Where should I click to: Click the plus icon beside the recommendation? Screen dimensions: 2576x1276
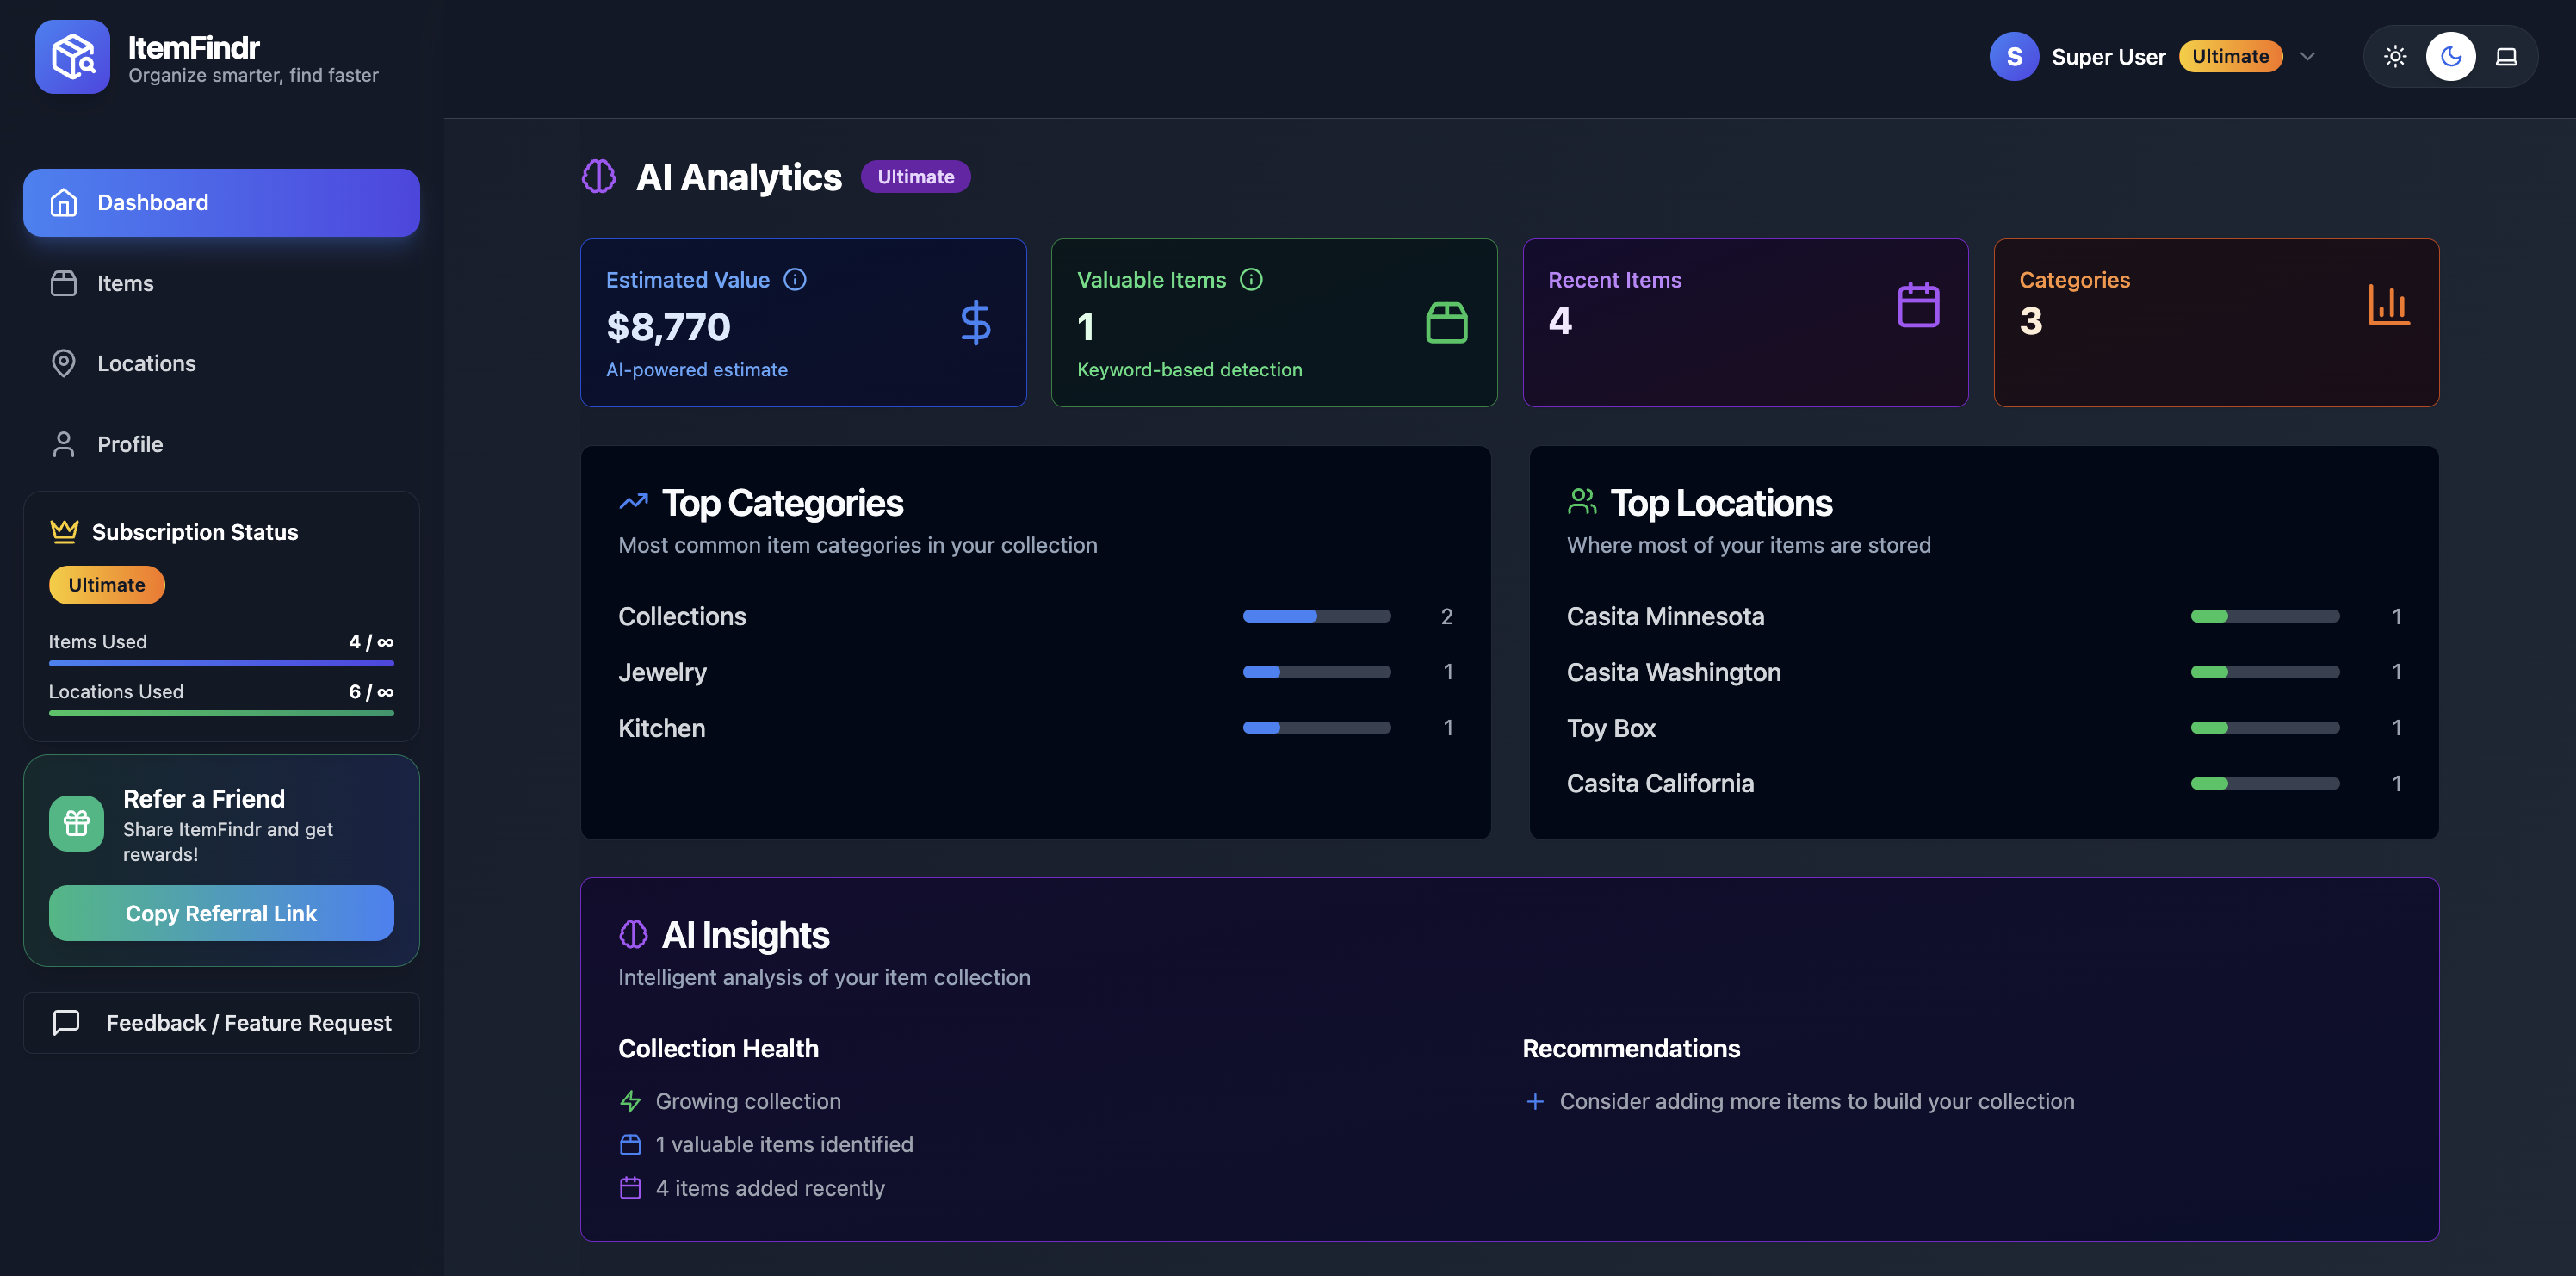[x=1535, y=1102]
